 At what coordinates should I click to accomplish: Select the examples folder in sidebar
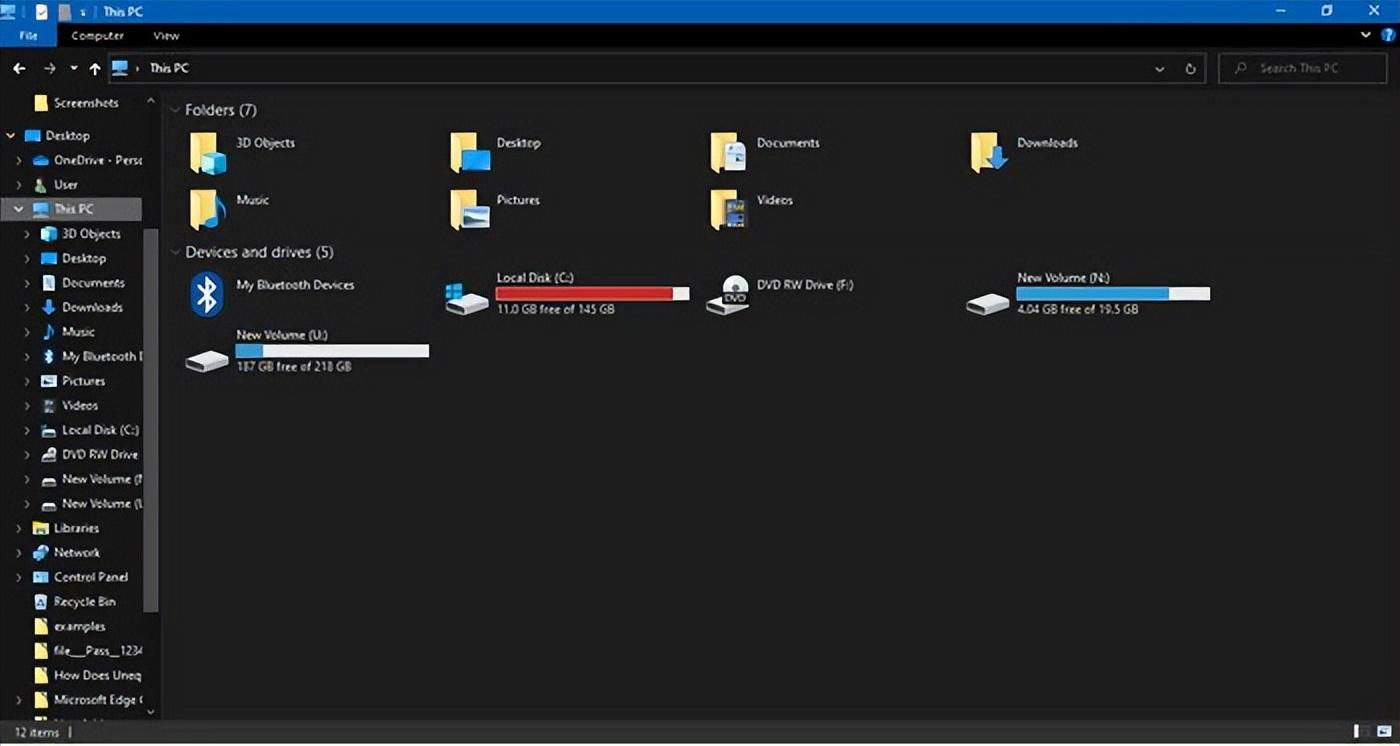point(69,626)
